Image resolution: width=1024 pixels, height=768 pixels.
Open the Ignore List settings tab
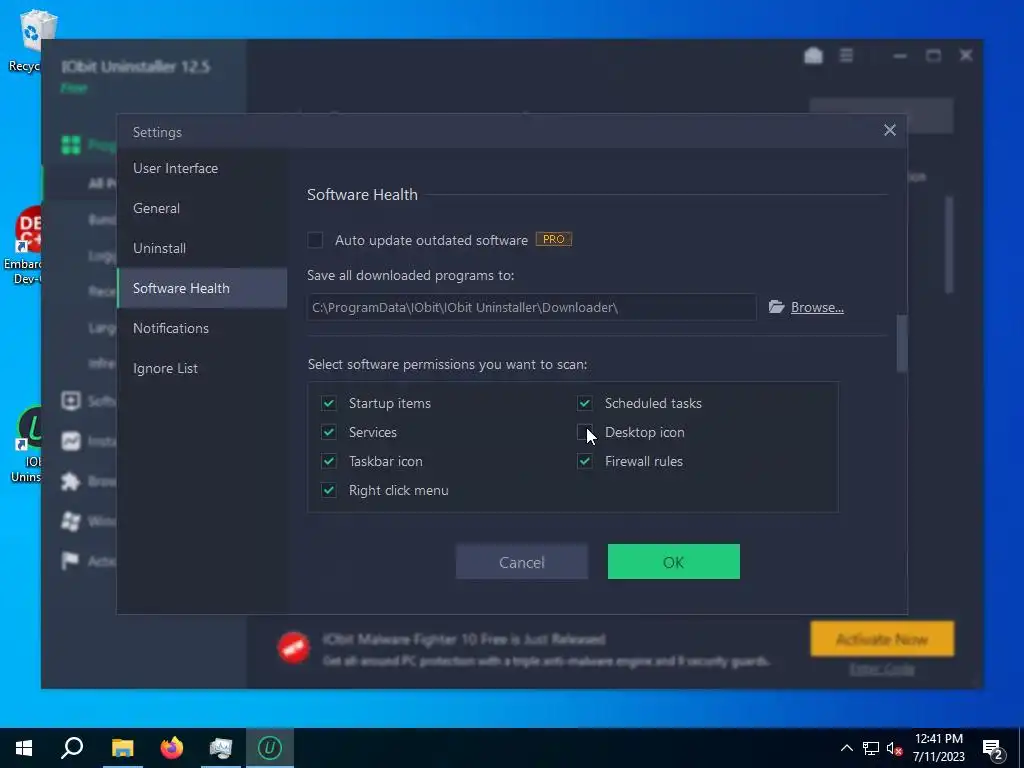pos(202,368)
